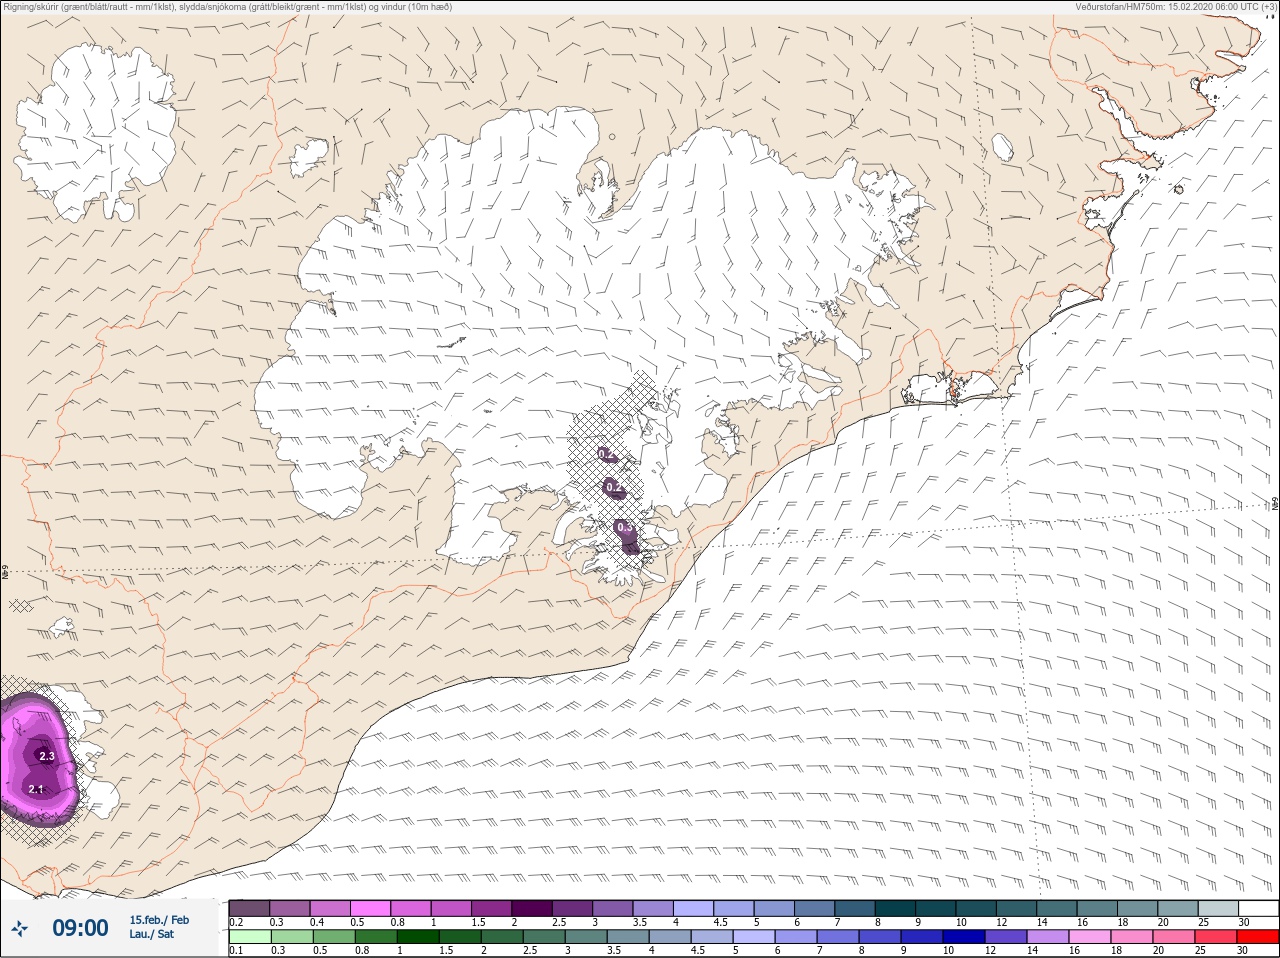Pick the bright pink 0.5 swatch in upper legend row
The width and height of the screenshot is (1280, 958).
(x=371, y=908)
